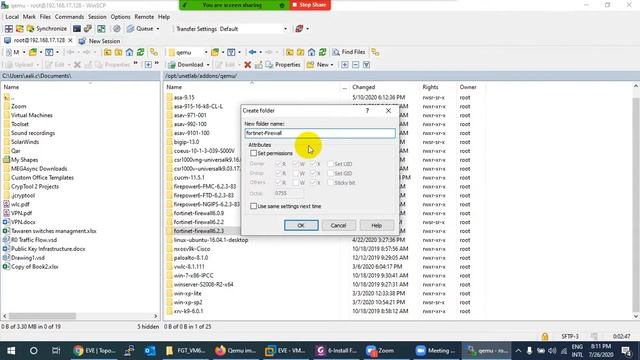Select the Virtual Machines local folder
Viewport: 640px width, 360px height.
[x=31, y=115]
